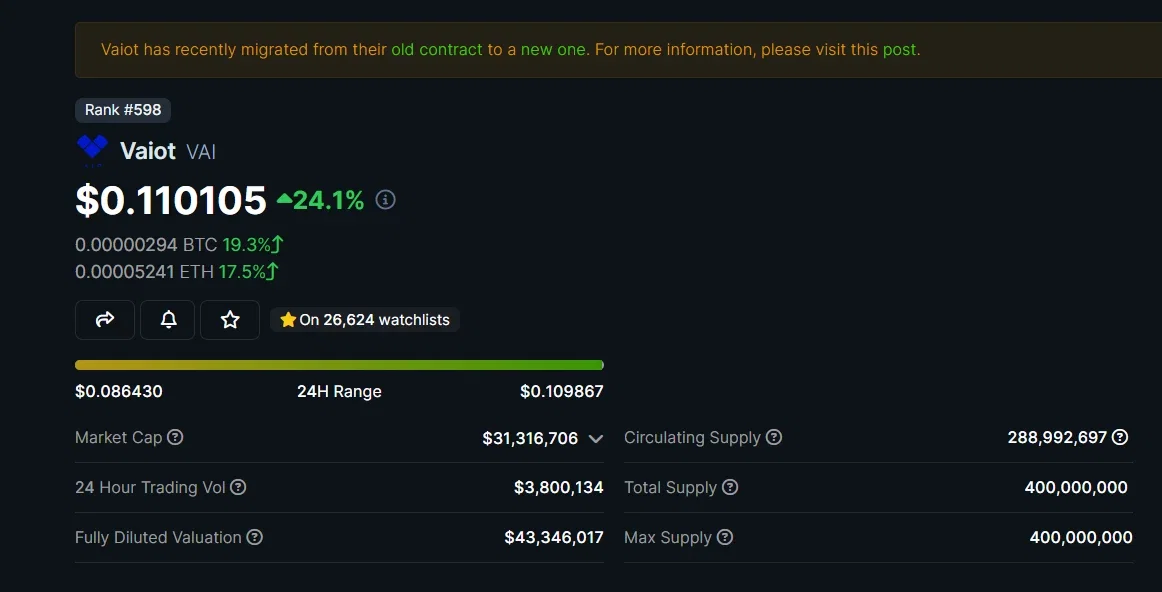The height and width of the screenshot is (592, 1162).
Task: Open help icon beside Circulating Supply label
Action: point(774,437)
